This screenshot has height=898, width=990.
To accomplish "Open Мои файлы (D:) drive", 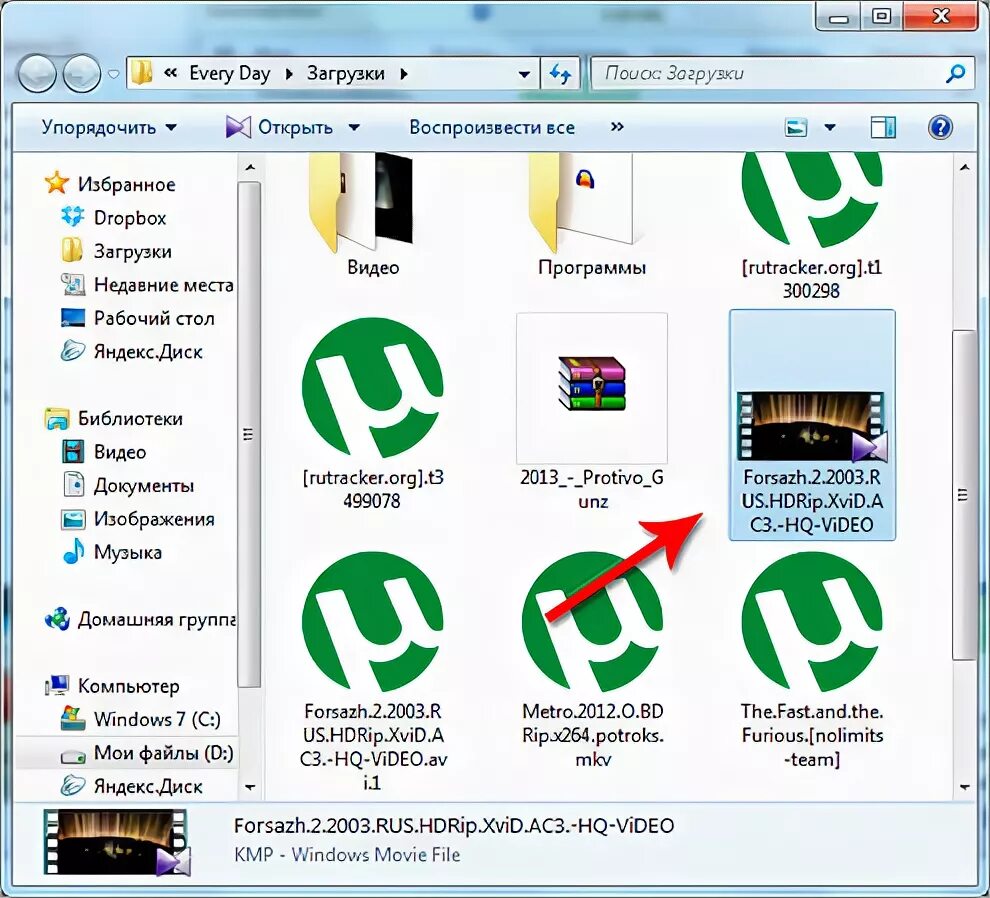I will coord(148,753).
